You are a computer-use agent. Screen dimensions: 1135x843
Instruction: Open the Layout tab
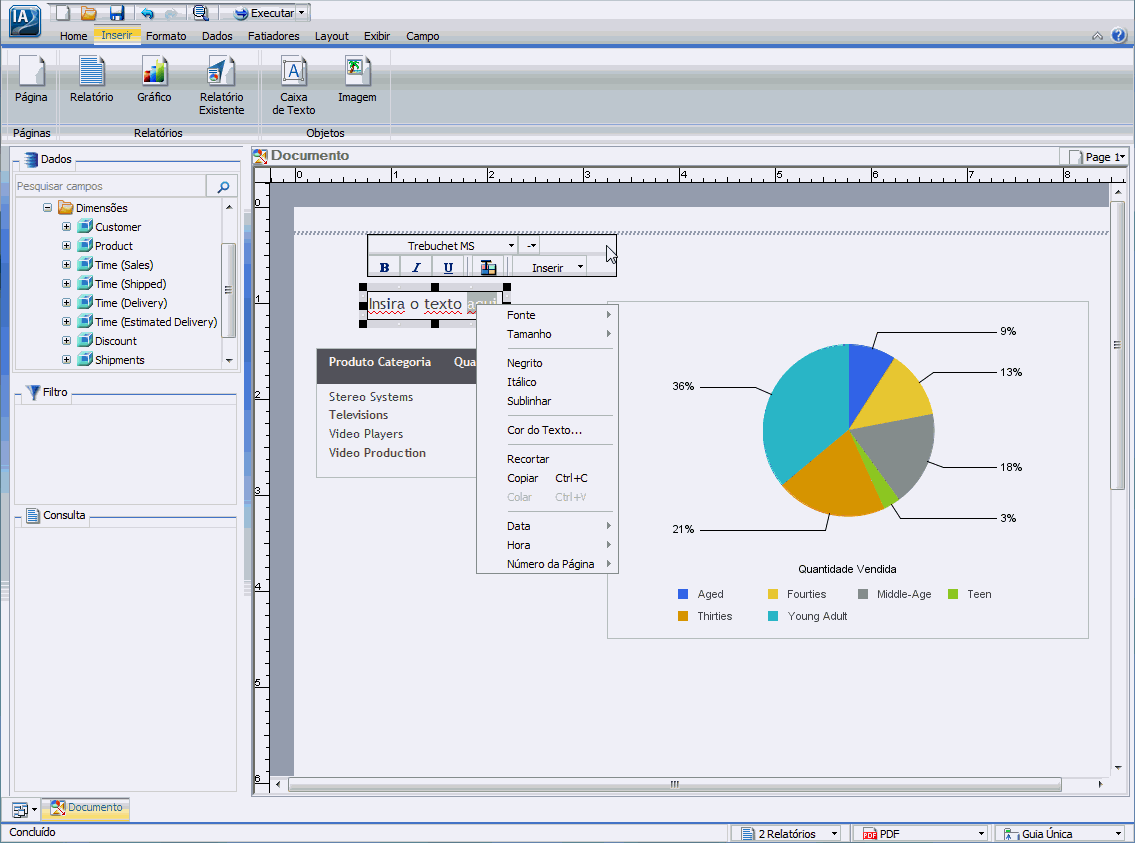click(x=332, y=35)
